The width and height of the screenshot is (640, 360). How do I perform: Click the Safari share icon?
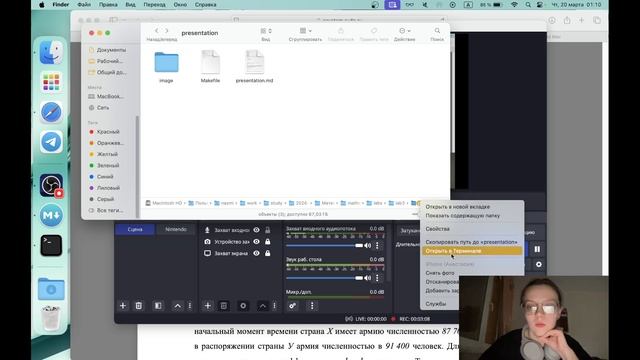[x=567, y=20]
